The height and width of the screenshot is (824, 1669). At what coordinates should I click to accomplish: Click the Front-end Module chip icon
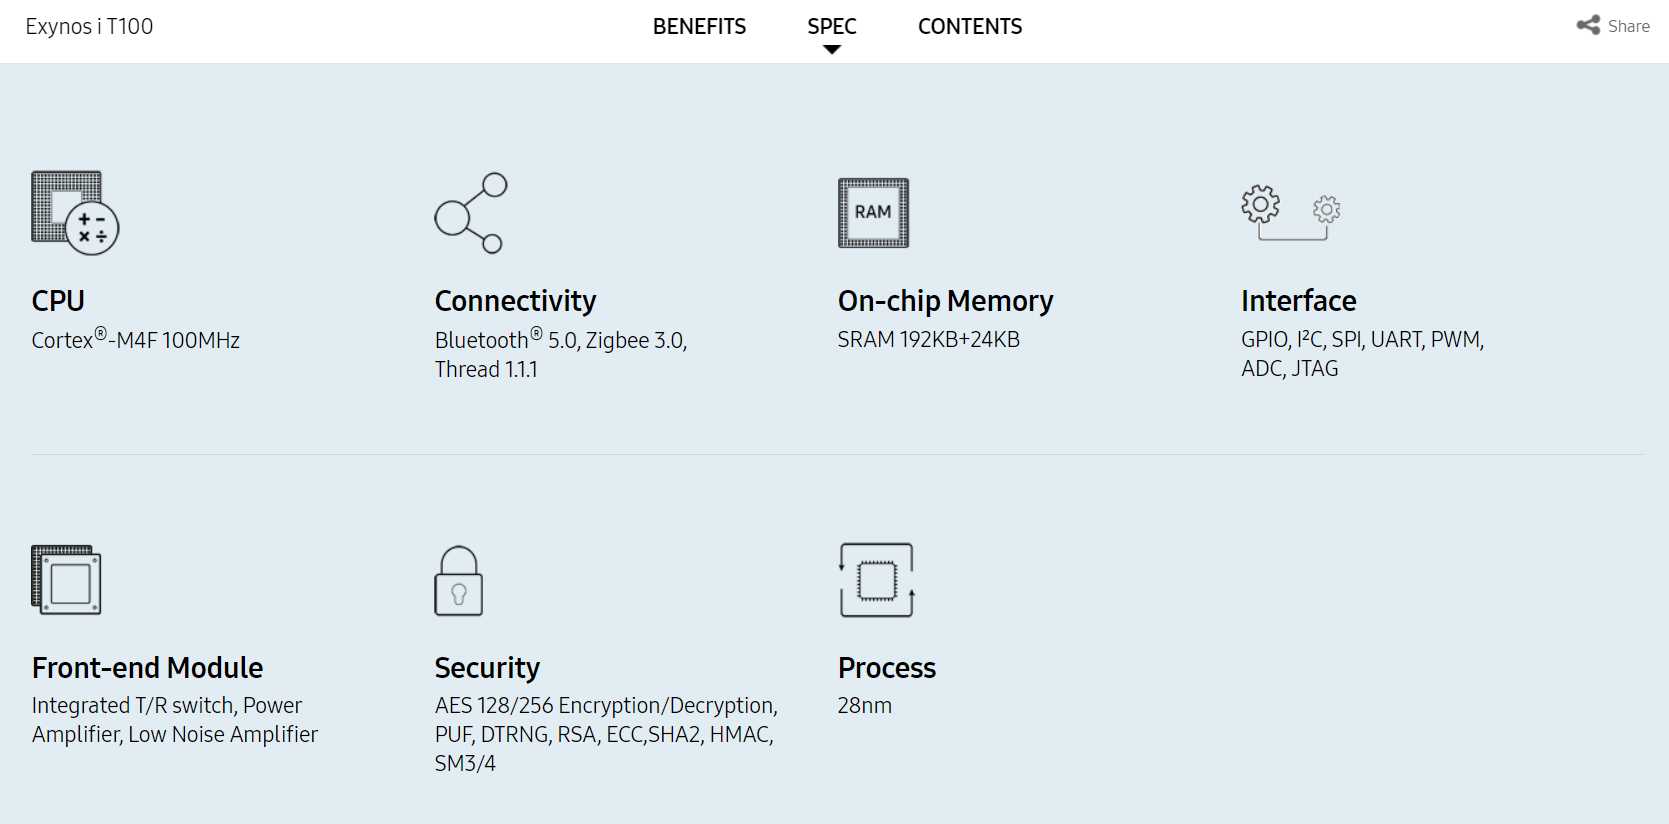(x=66, y=580)
